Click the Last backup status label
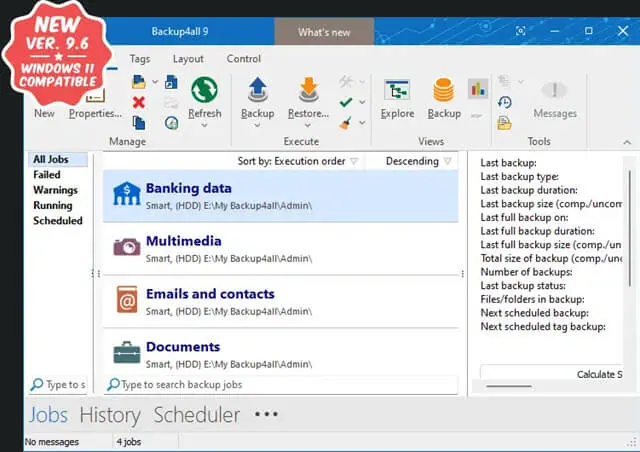The width and height of the screenshot is (640, 452). coord(523,285)
